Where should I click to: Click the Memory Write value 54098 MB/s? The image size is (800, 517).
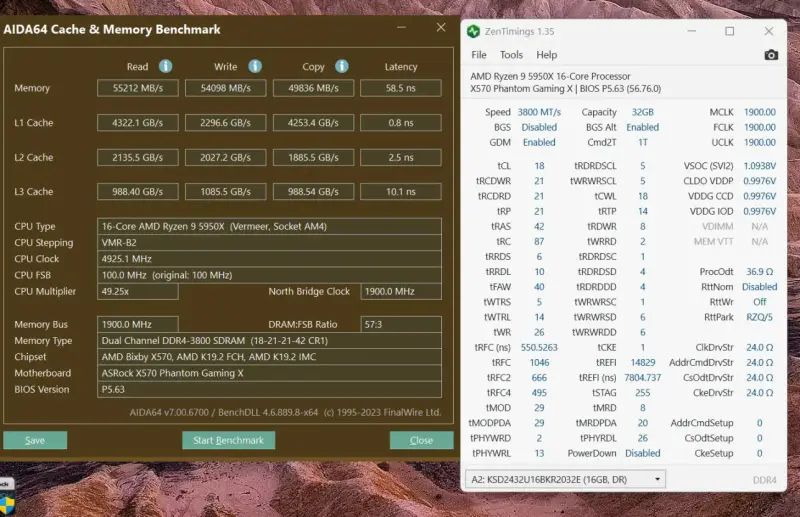coord(226,88)
